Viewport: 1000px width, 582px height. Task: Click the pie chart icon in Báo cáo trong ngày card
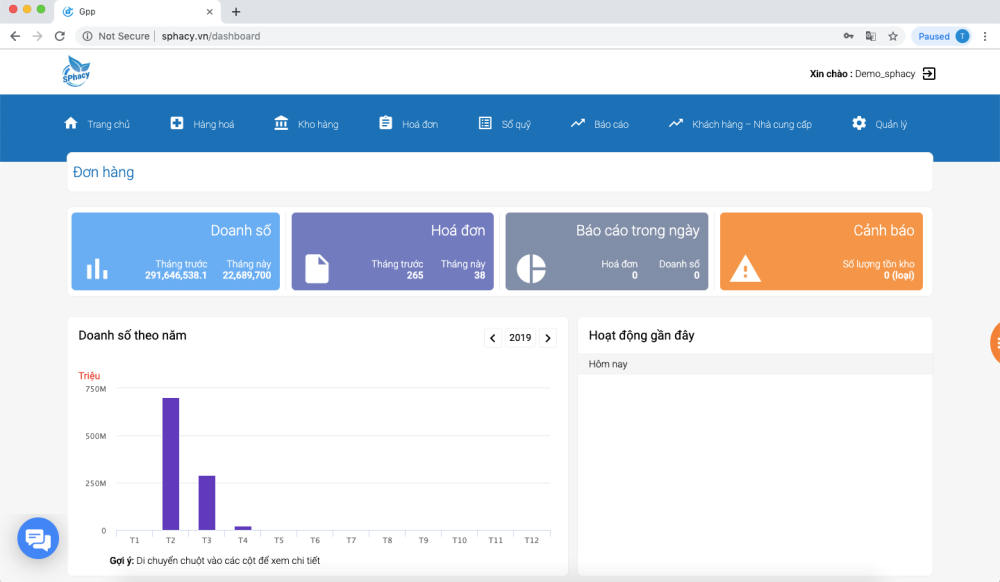coord(531,268)
